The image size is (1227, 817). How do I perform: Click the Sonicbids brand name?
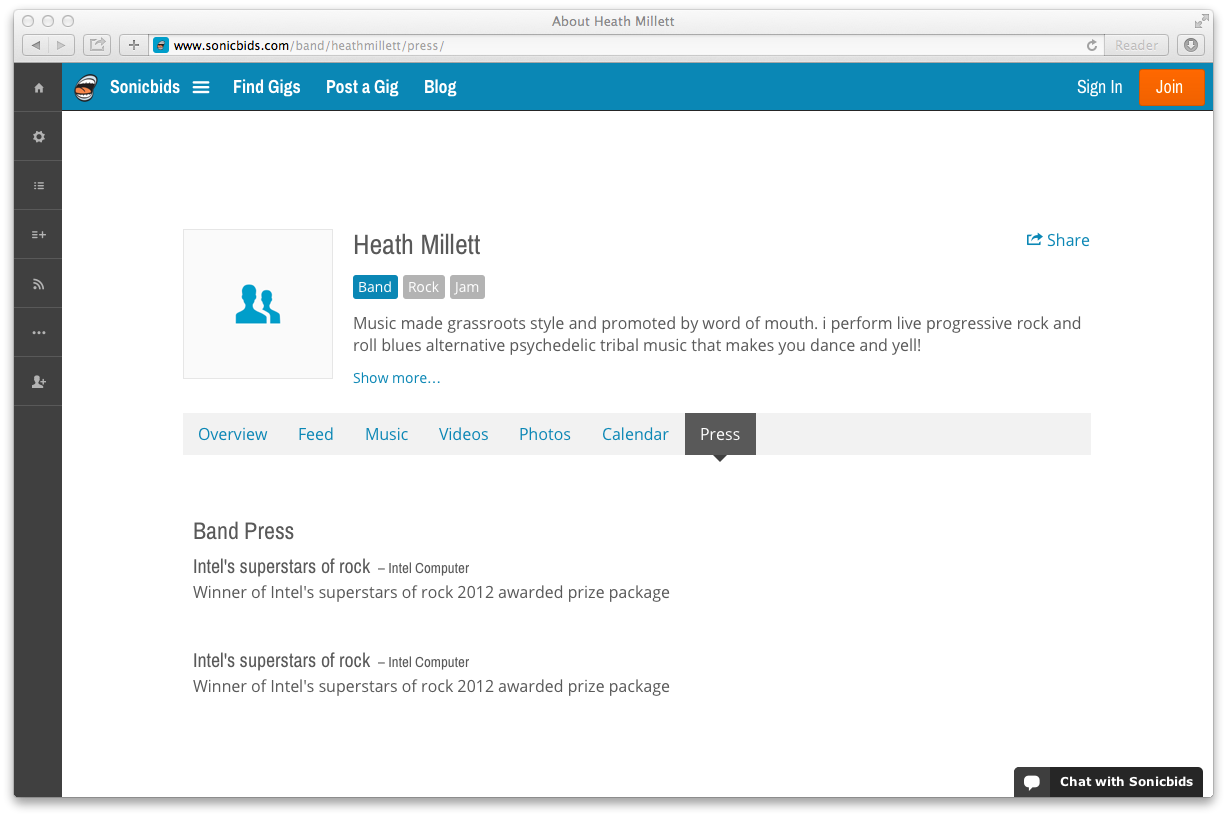145,87
